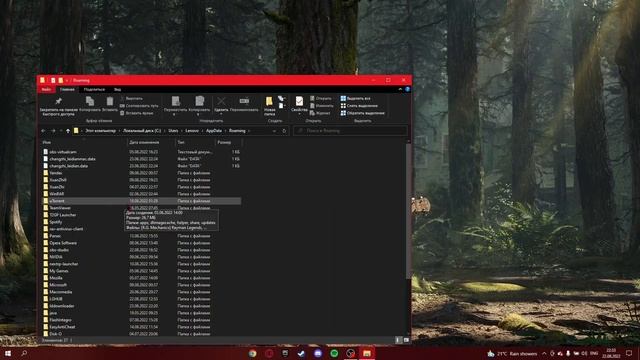The width and height of the screenshot is (640, 360).
Task: Open the Свойства (Properties) dropdown arrow
Action: pyautogui.click(x=299, y=114)
